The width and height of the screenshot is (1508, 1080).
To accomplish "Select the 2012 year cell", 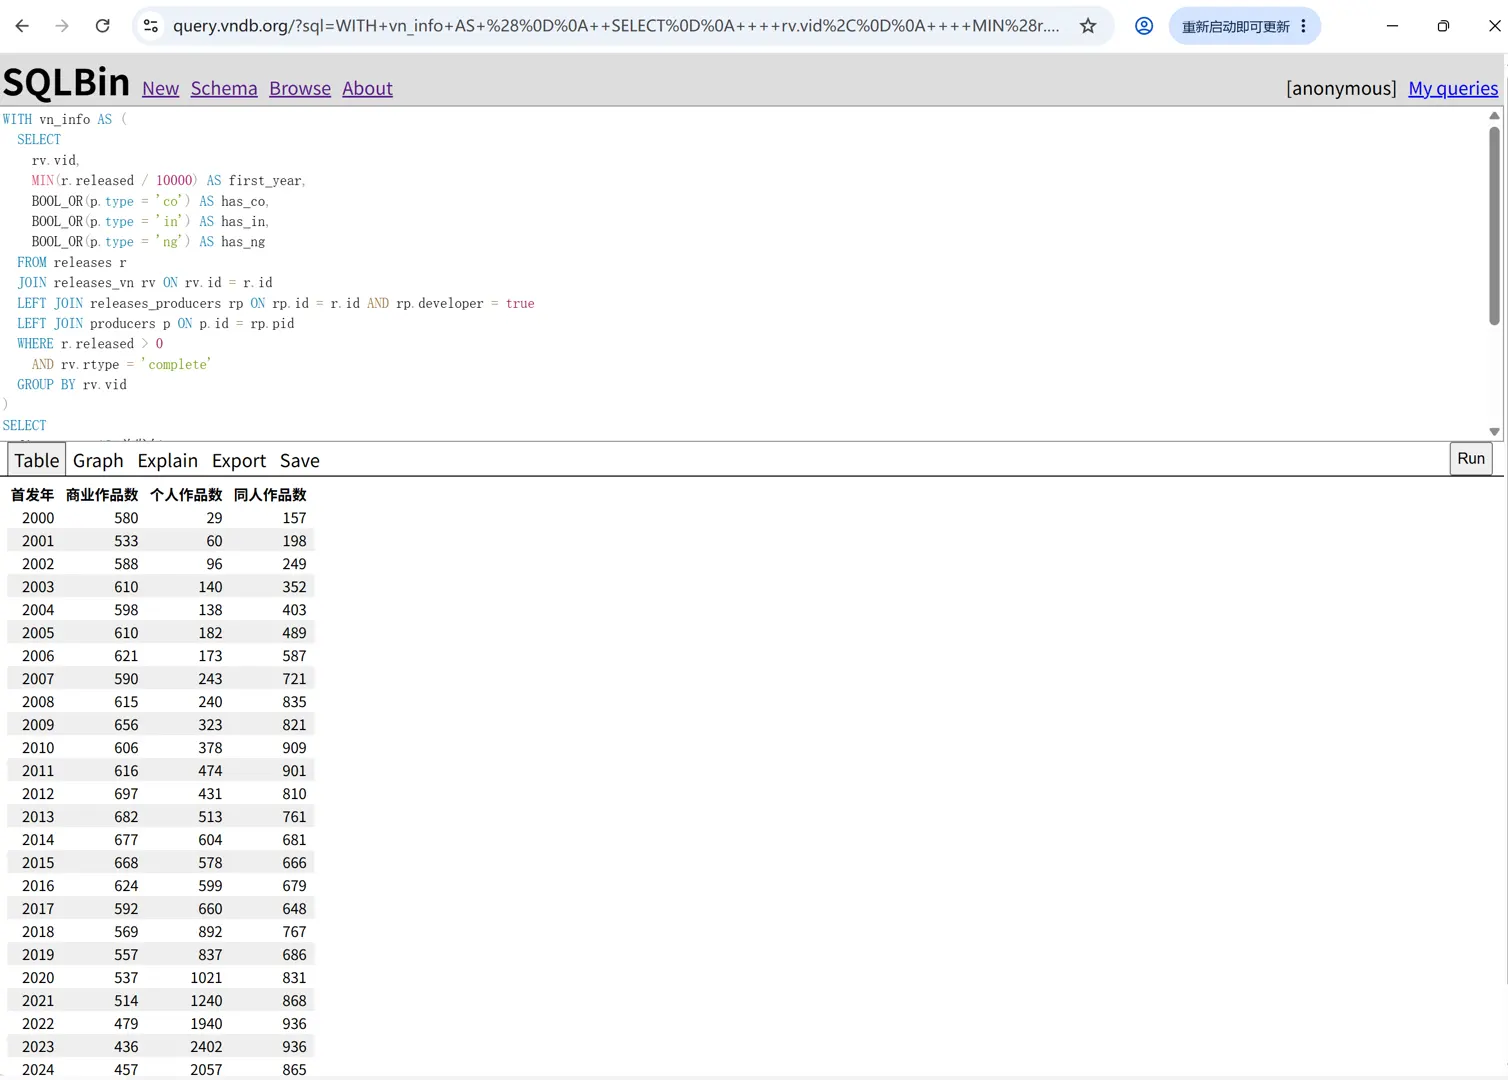I will [x=38, y=794].
